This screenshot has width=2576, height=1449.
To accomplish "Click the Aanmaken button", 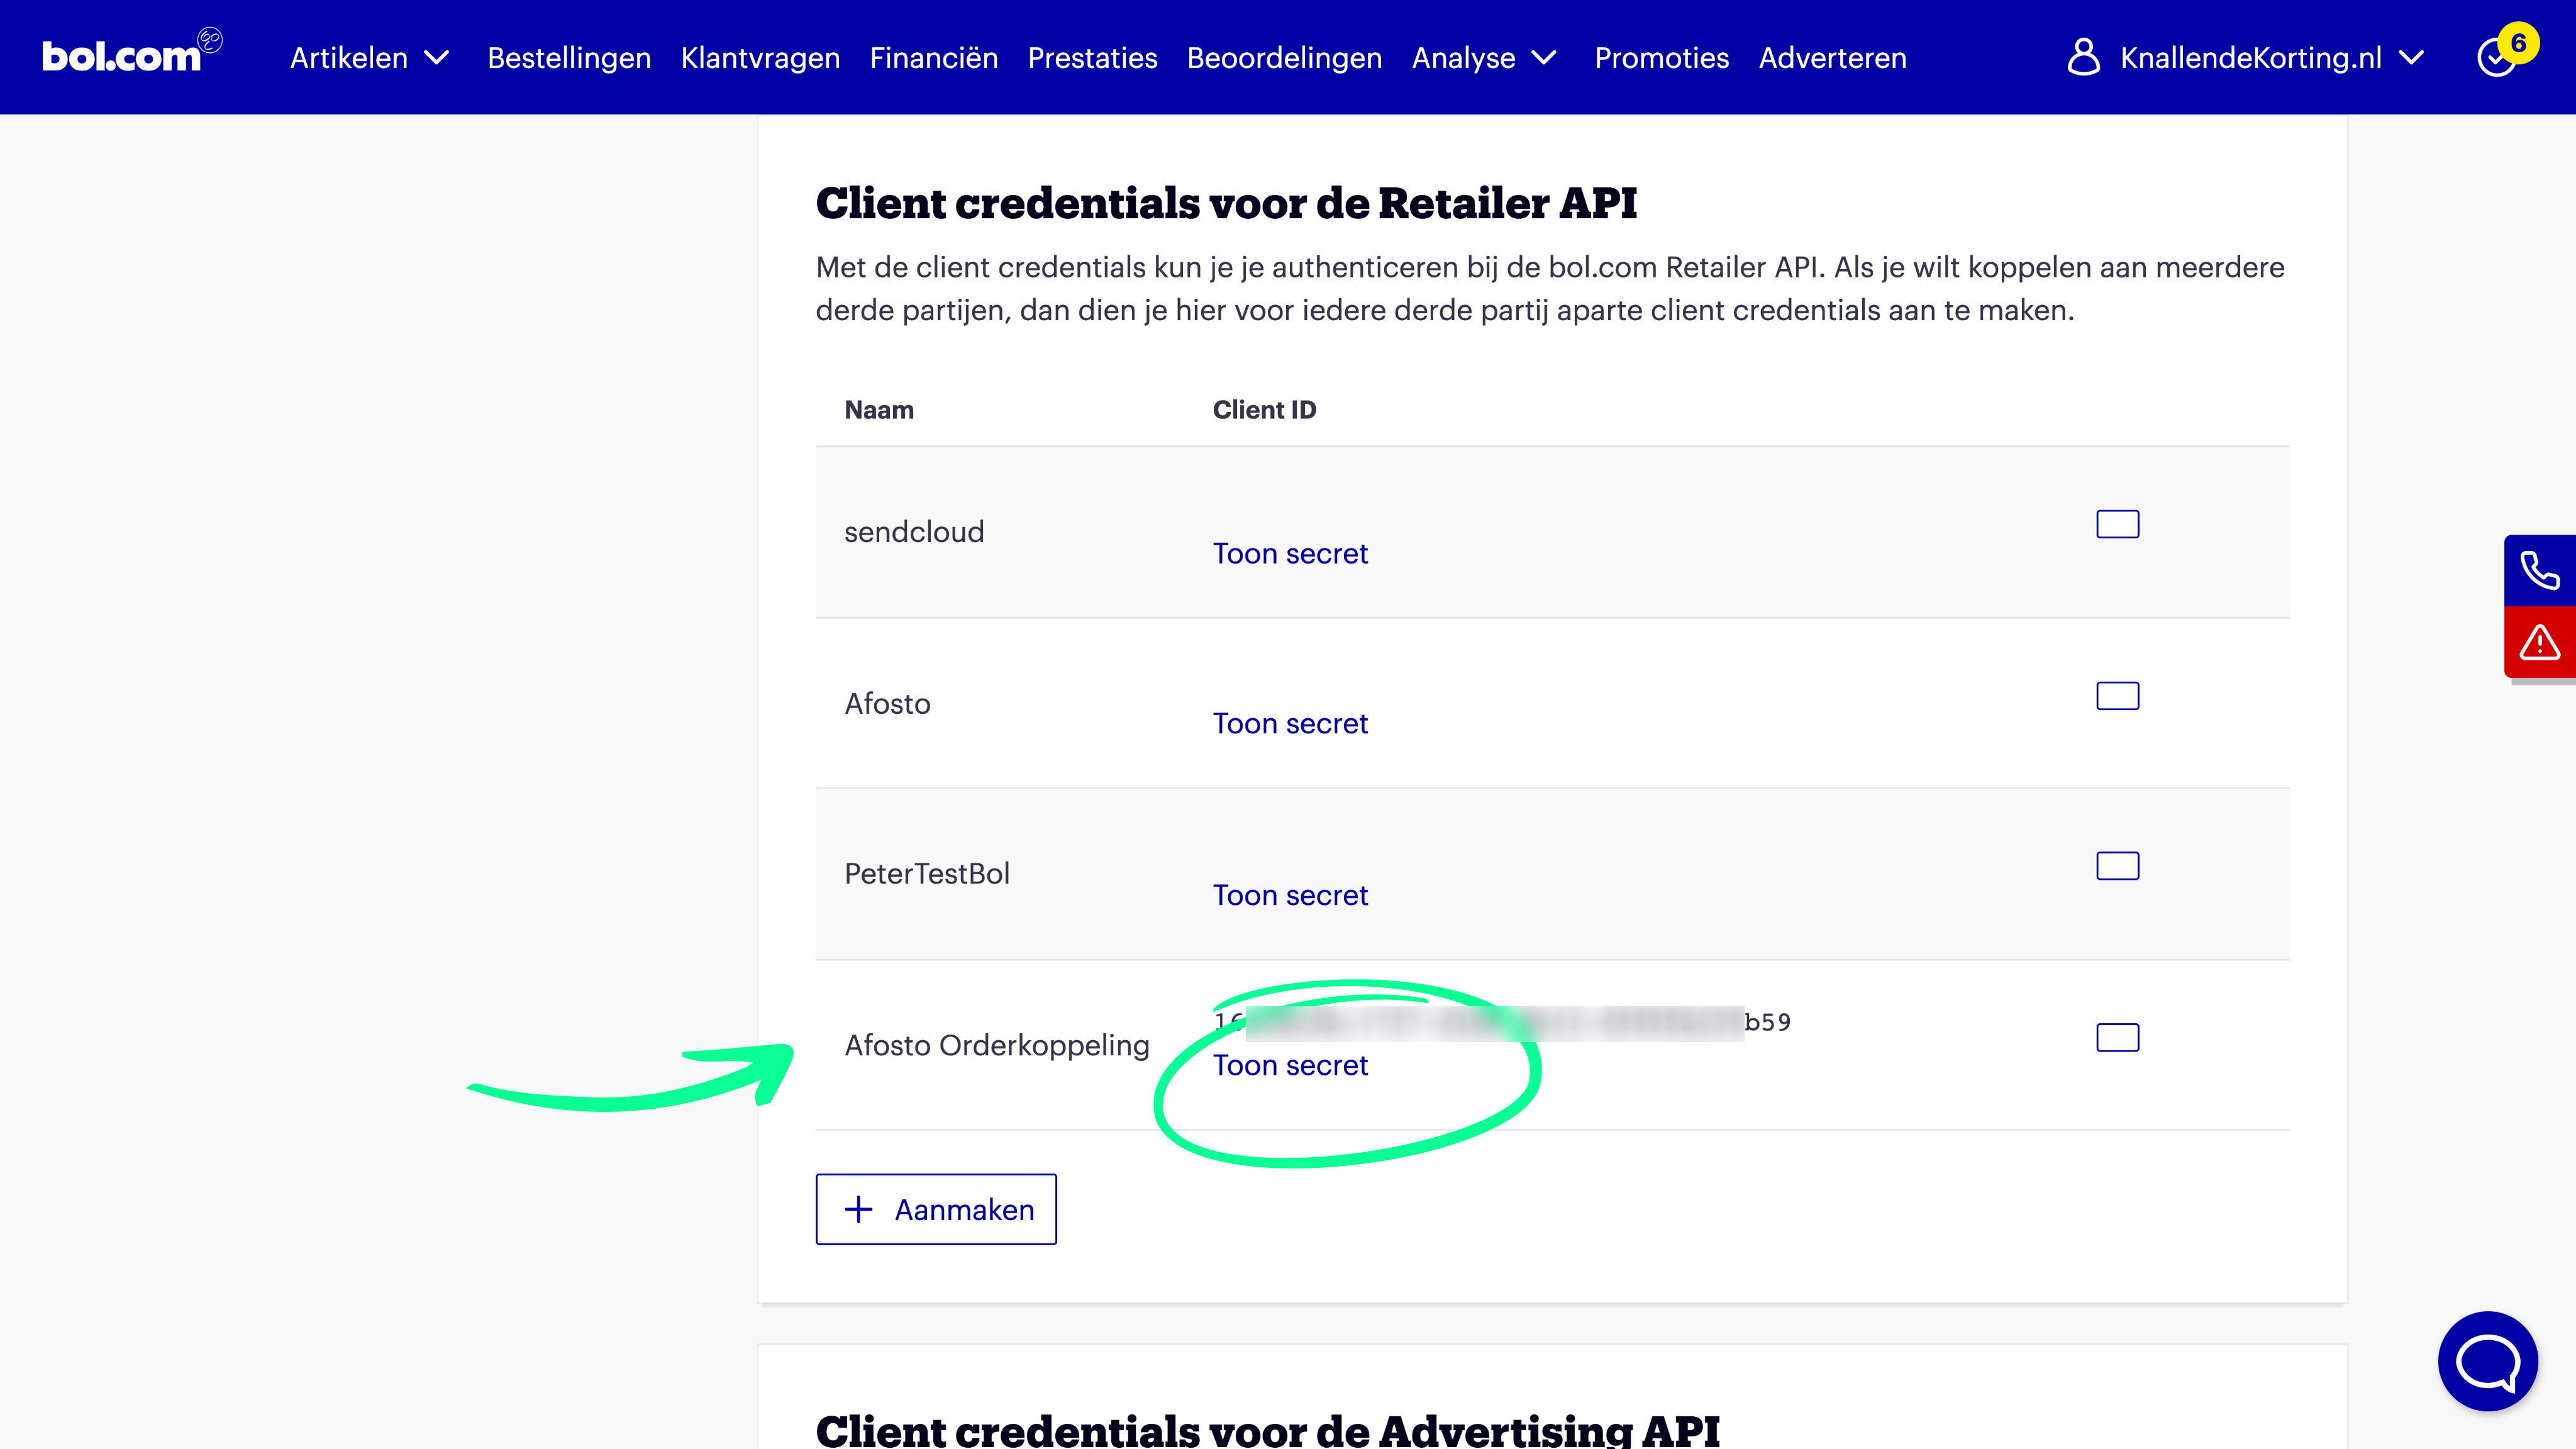I will pos(936,1209).
